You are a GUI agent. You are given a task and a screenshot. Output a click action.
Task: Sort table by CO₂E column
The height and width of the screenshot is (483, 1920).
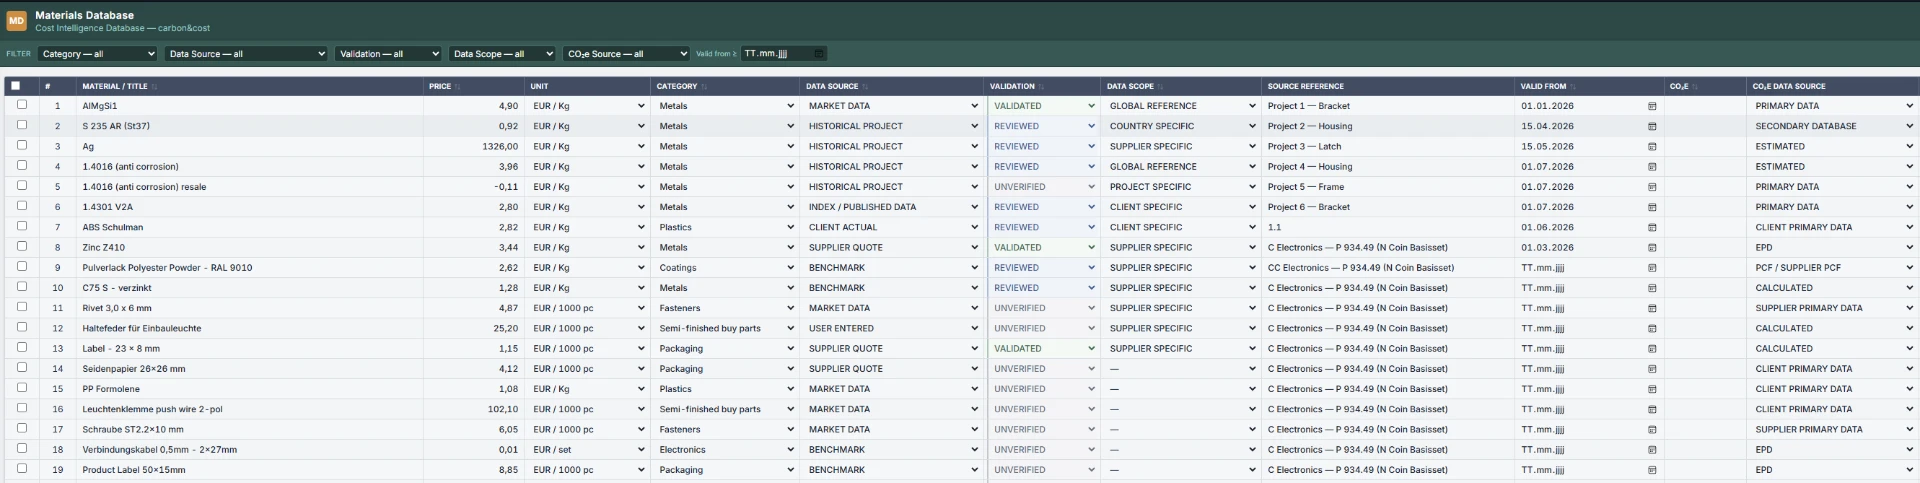point(1695,87)
